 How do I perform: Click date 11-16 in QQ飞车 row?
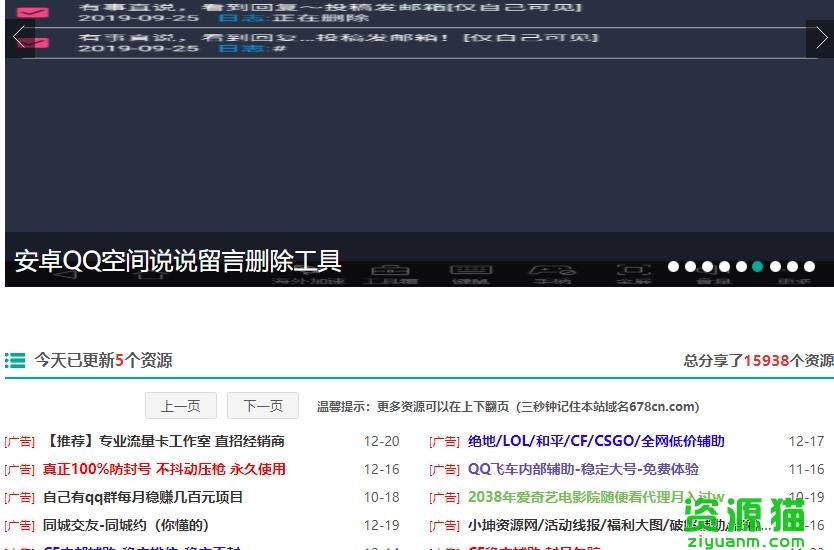pos(806,470)
